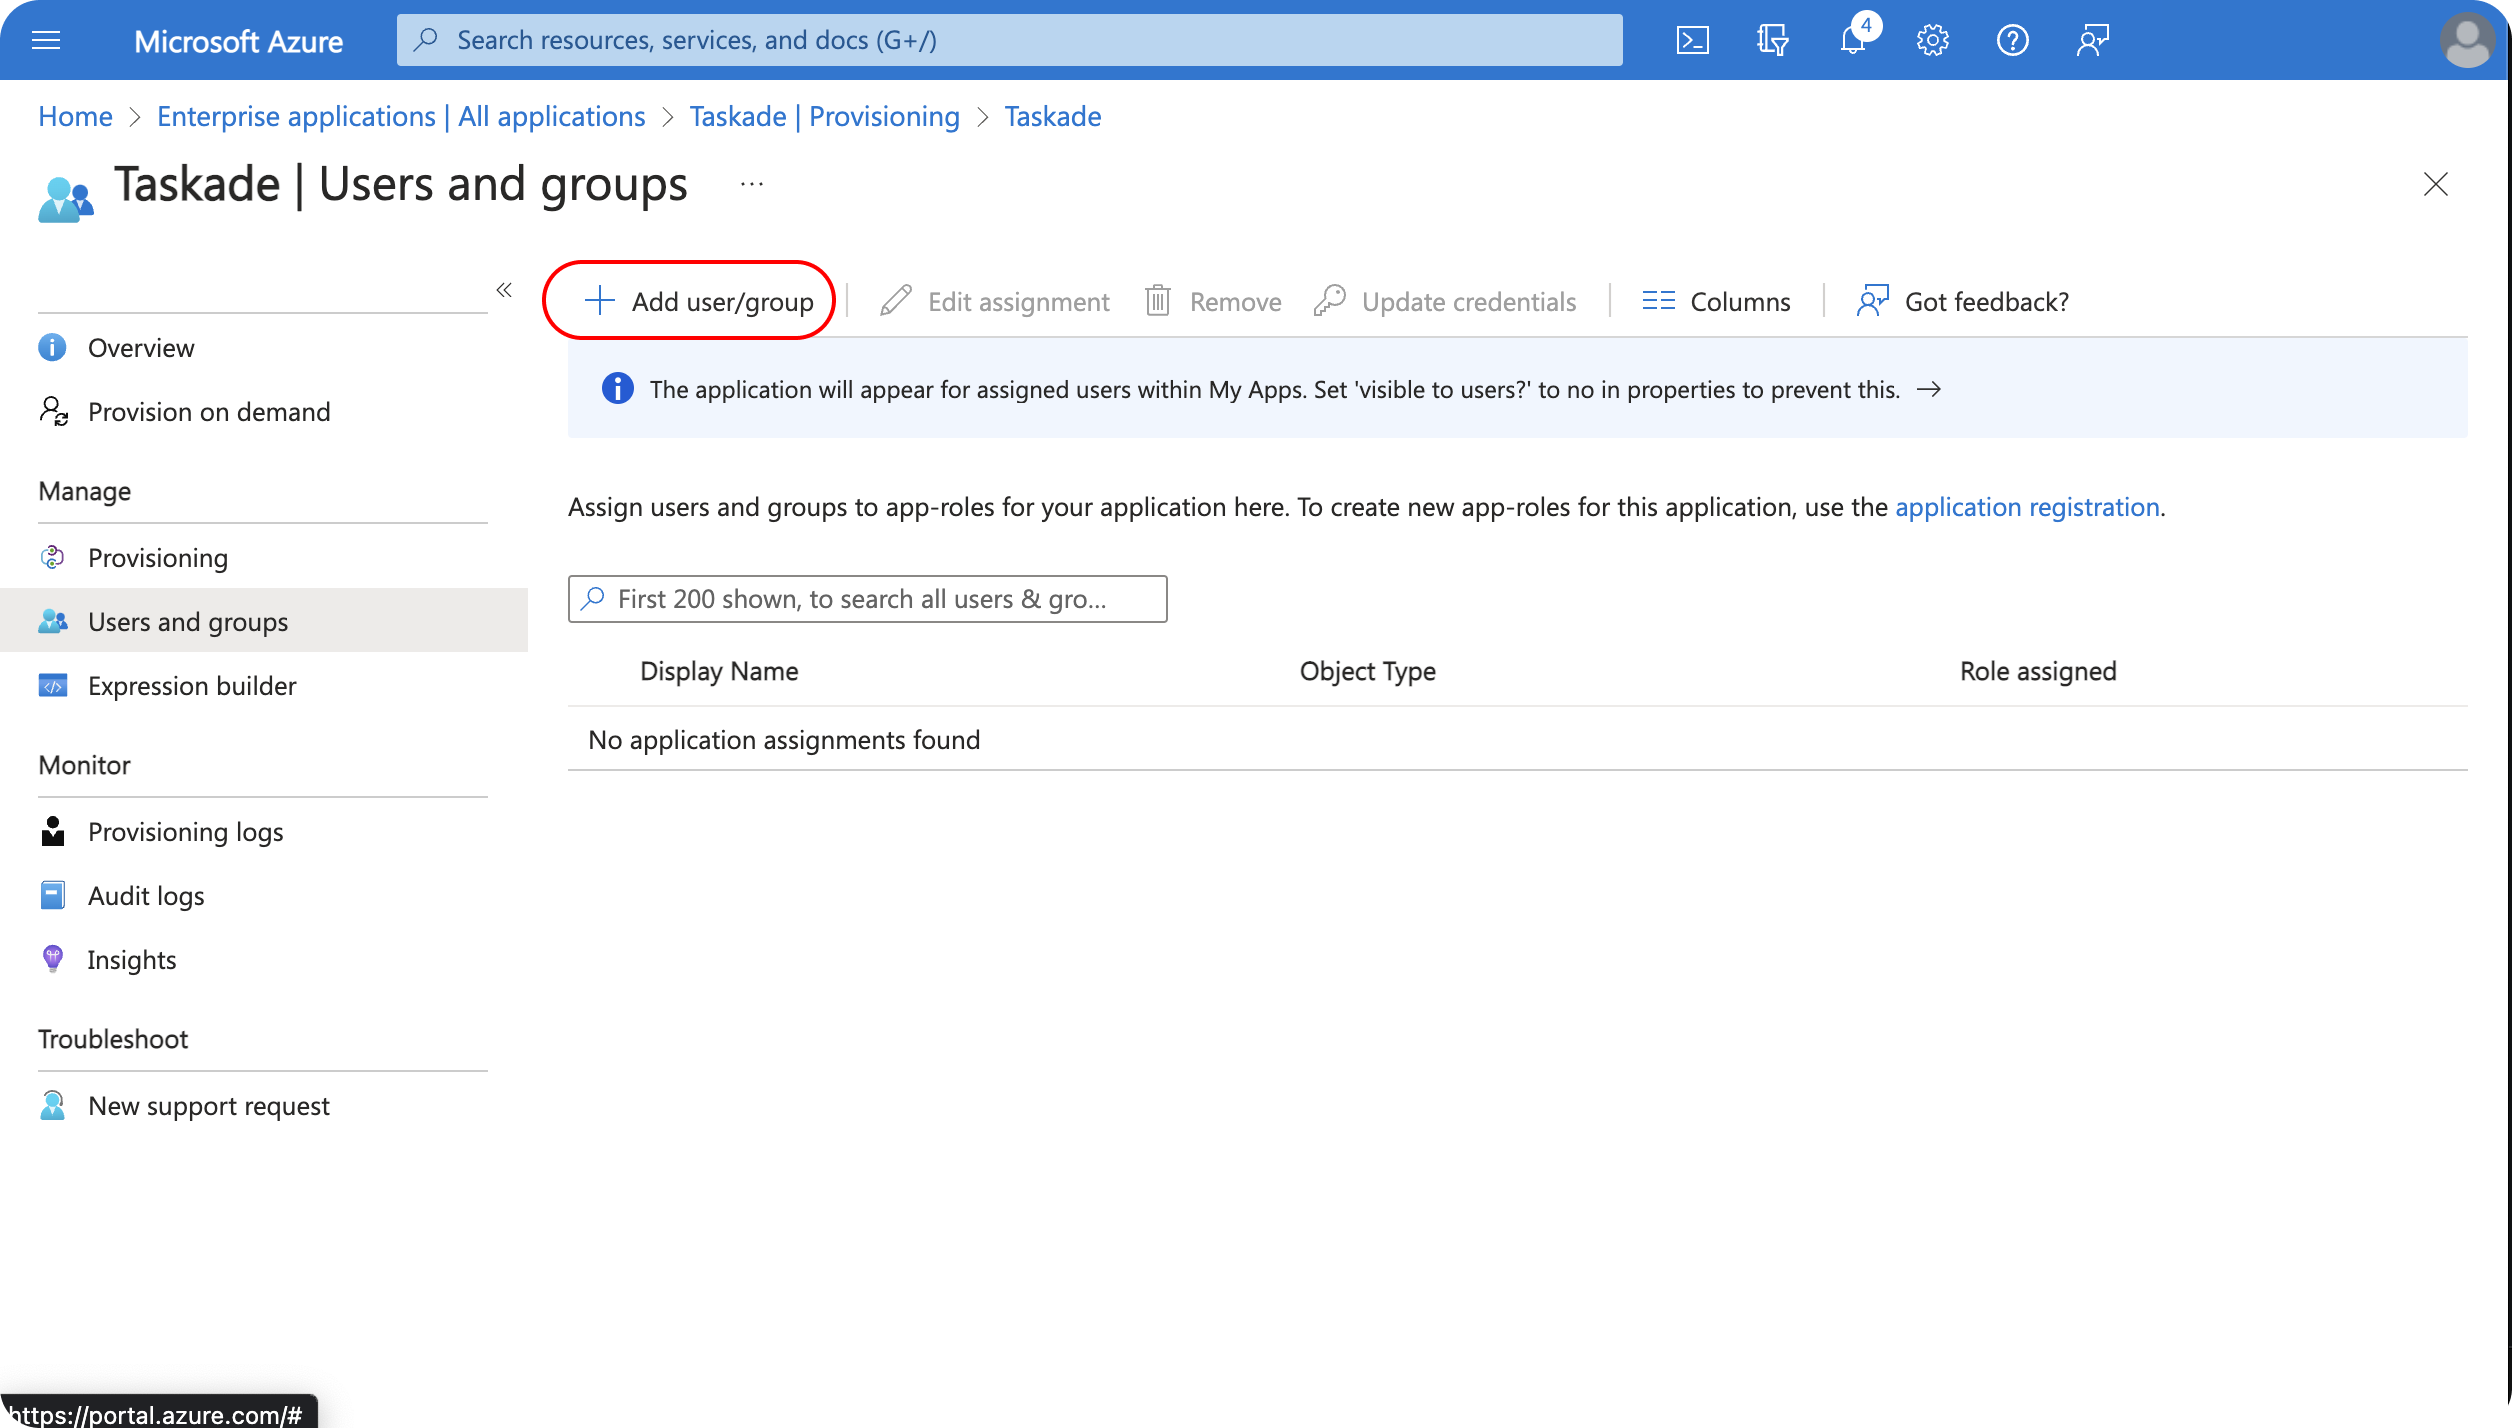Viewport: 2512px width, 1428px height.
Task: Open the Cloud Shell icon
Action: click(x=1692, y=40)
